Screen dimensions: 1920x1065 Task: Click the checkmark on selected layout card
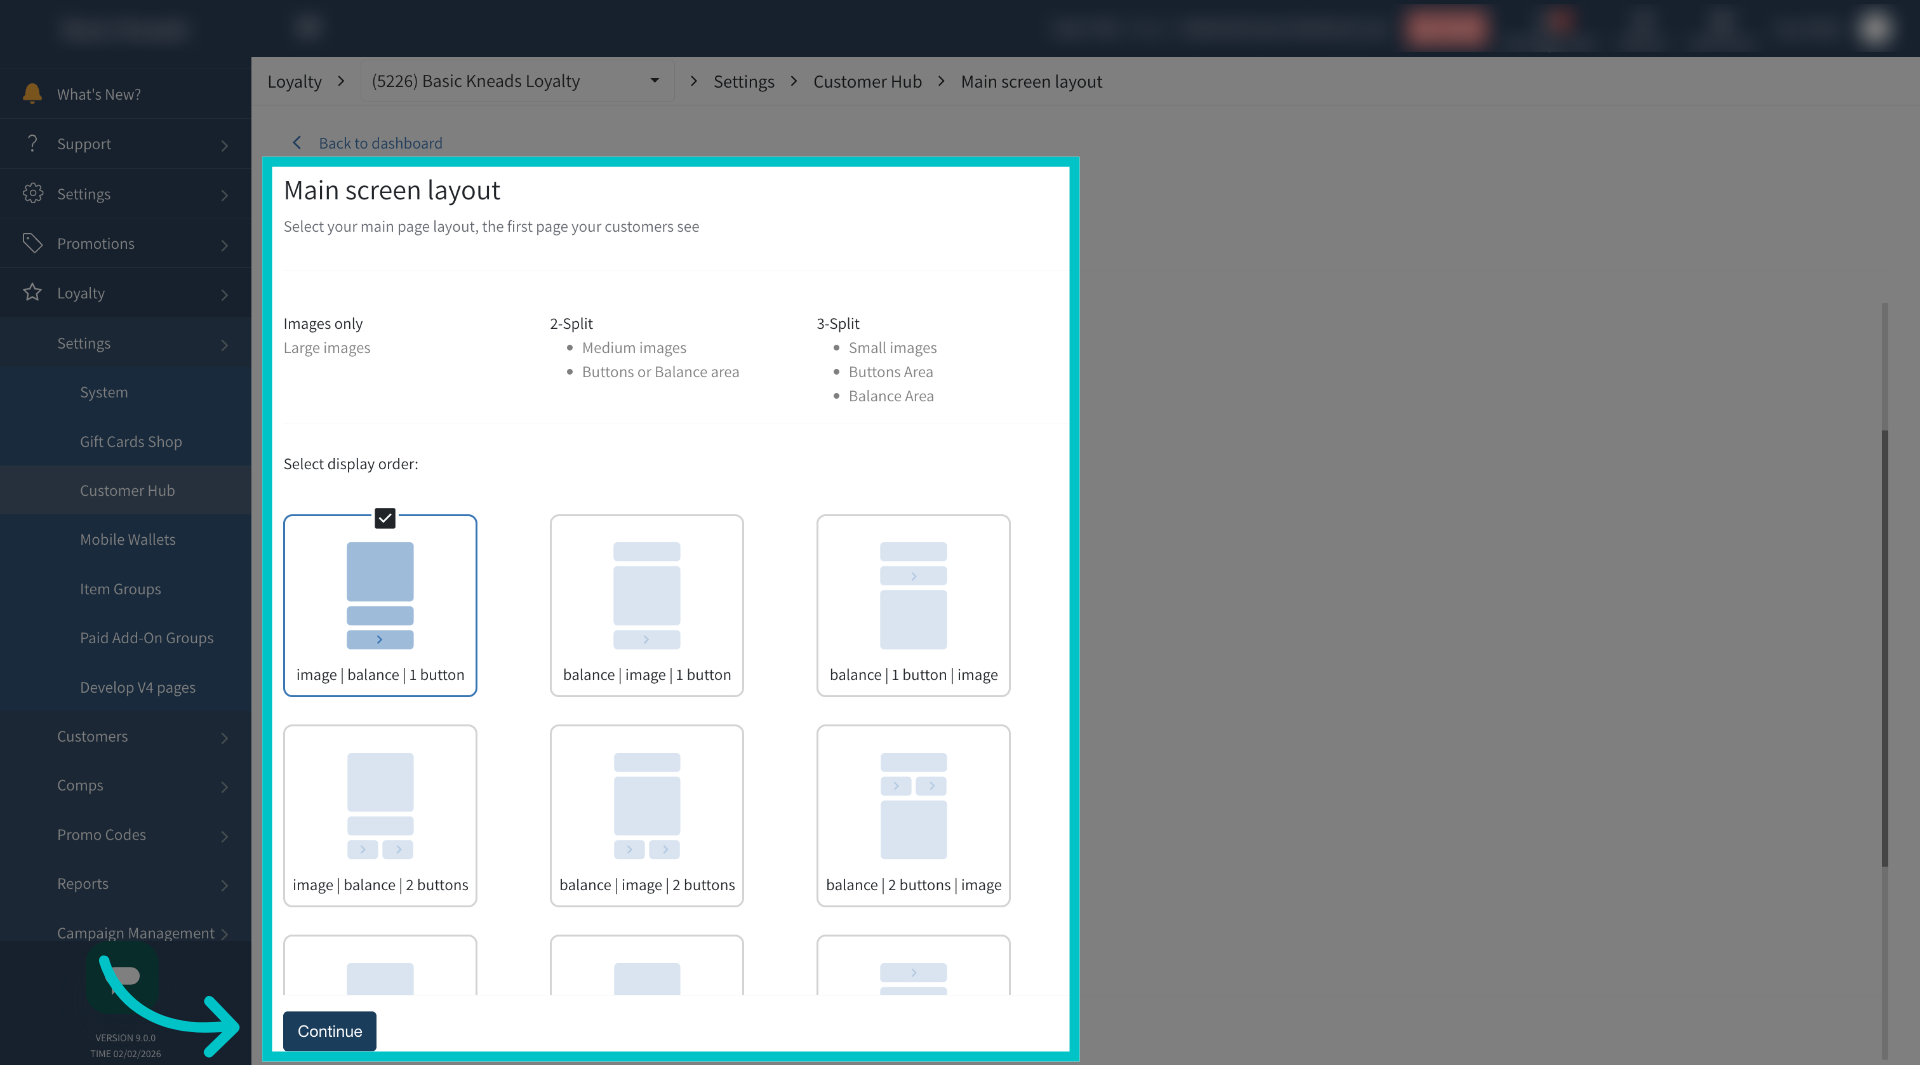pos(385,518)
